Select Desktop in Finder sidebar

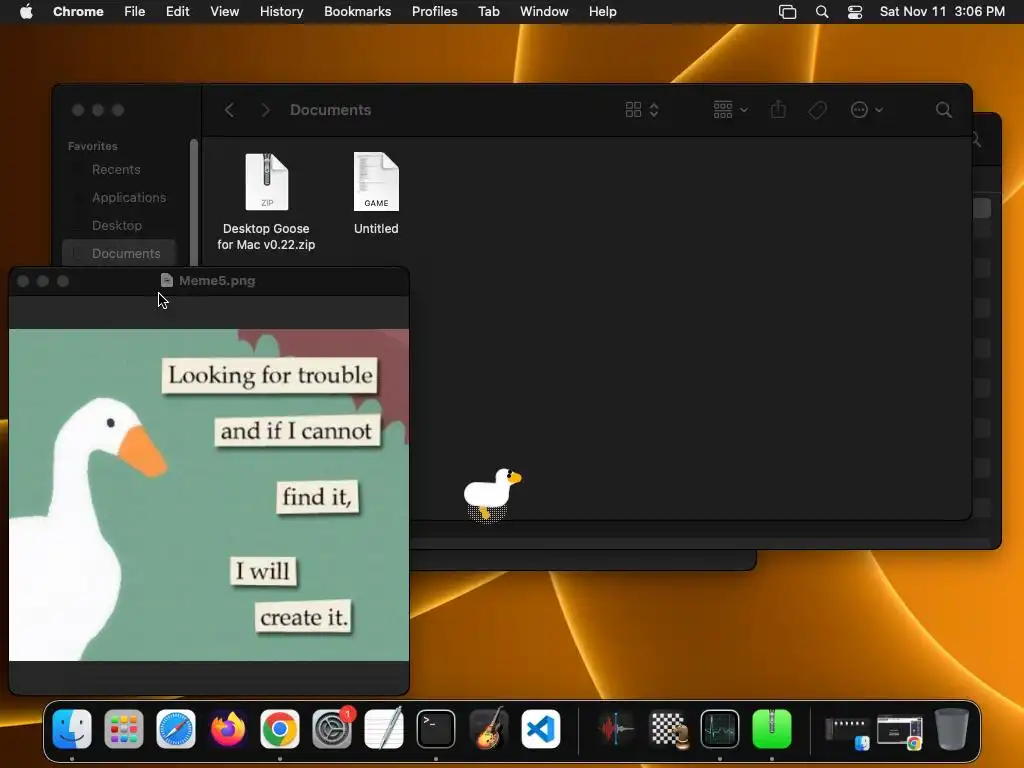click(119, 225)
